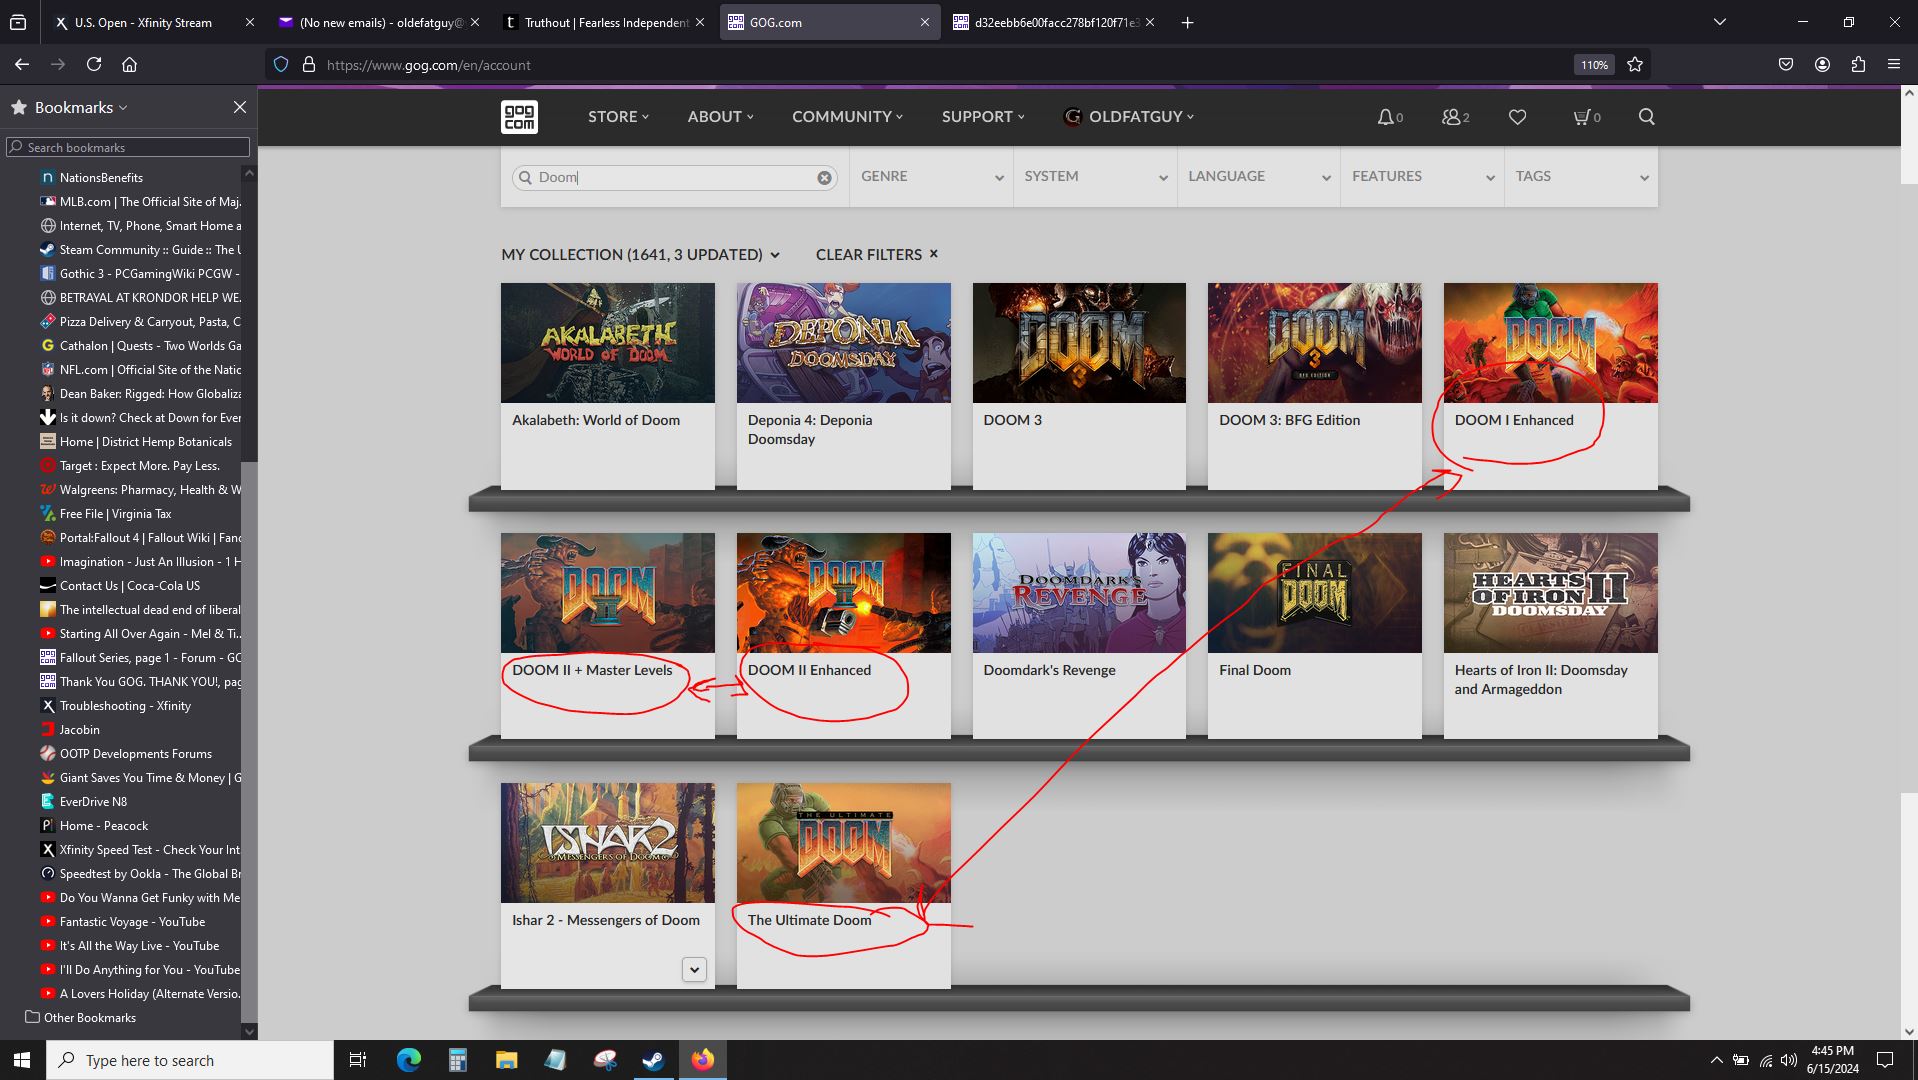
Task: Select Doomdark's Revenge title
Action: point(1049,670)
